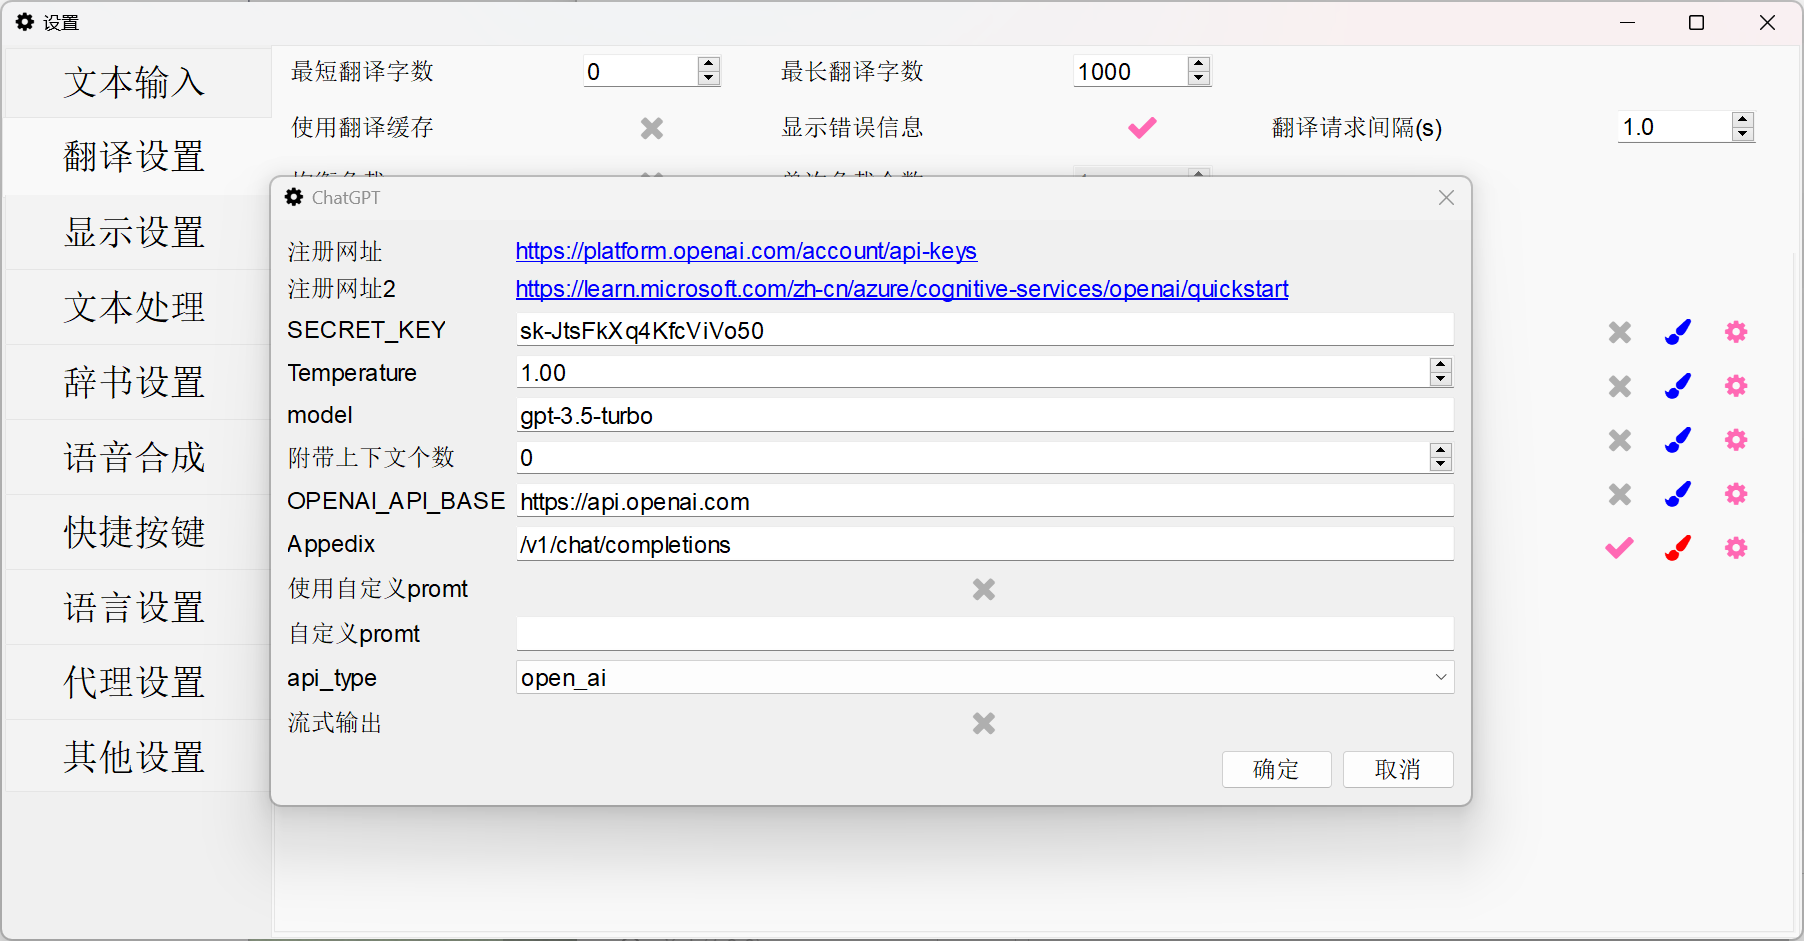Disable the 显示错误信息 checkmark
Screen dimensions: 1804x941
coord(1142,128)
